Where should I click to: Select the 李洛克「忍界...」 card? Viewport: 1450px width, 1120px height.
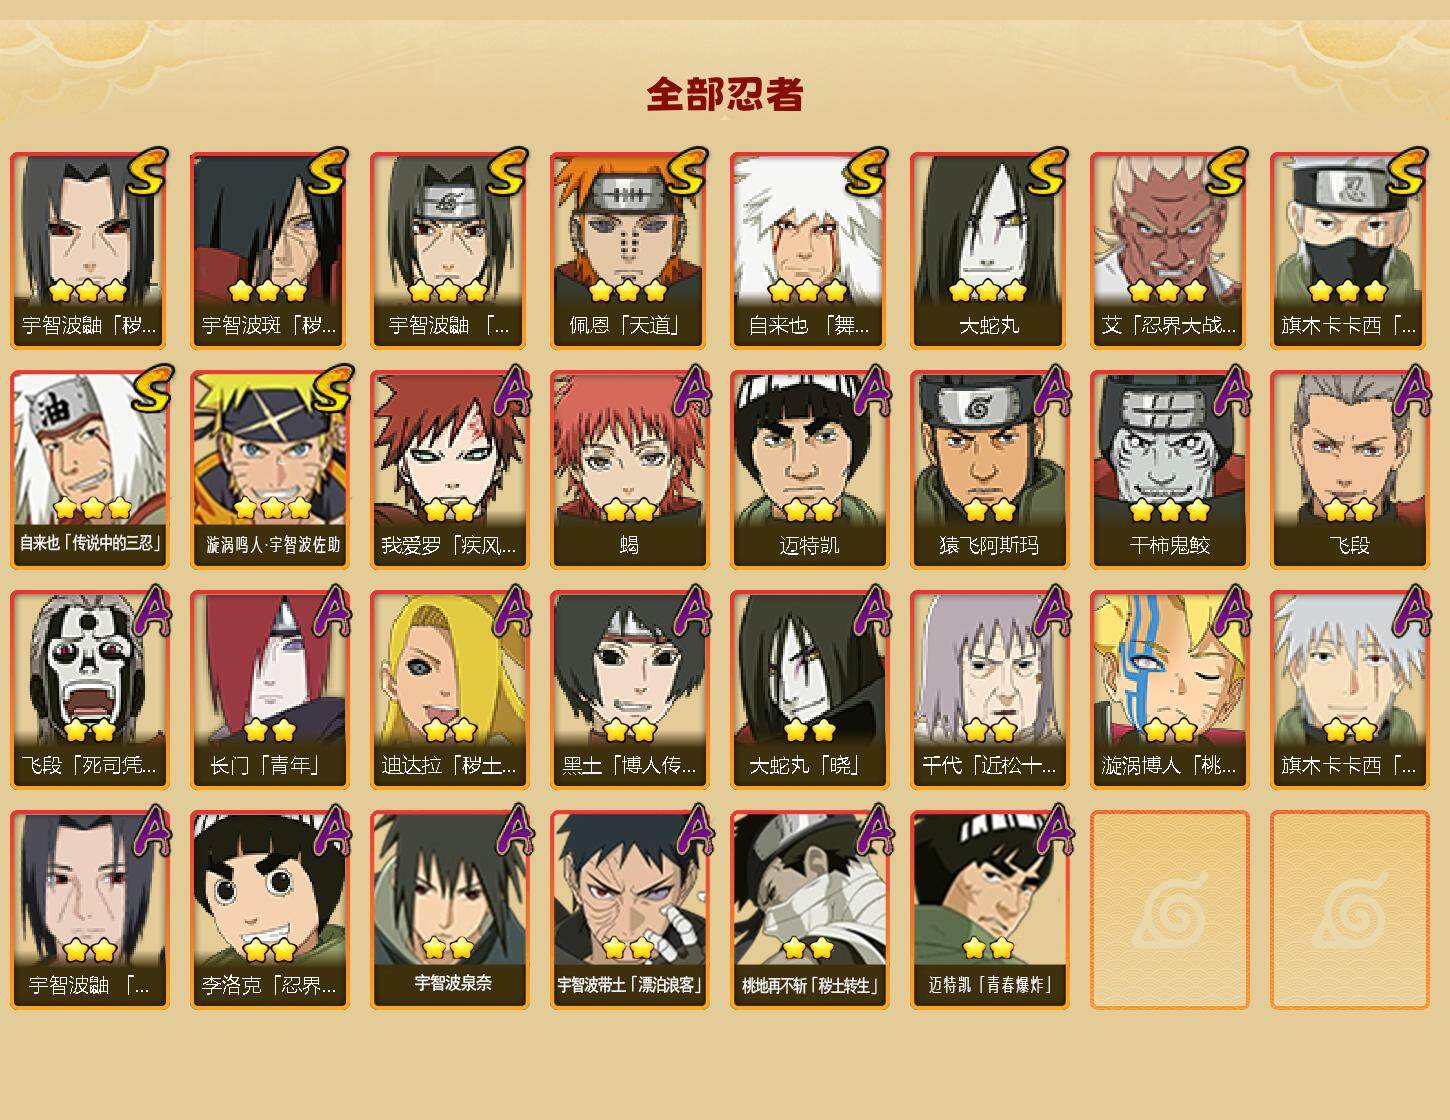click(x=269, y=910)
